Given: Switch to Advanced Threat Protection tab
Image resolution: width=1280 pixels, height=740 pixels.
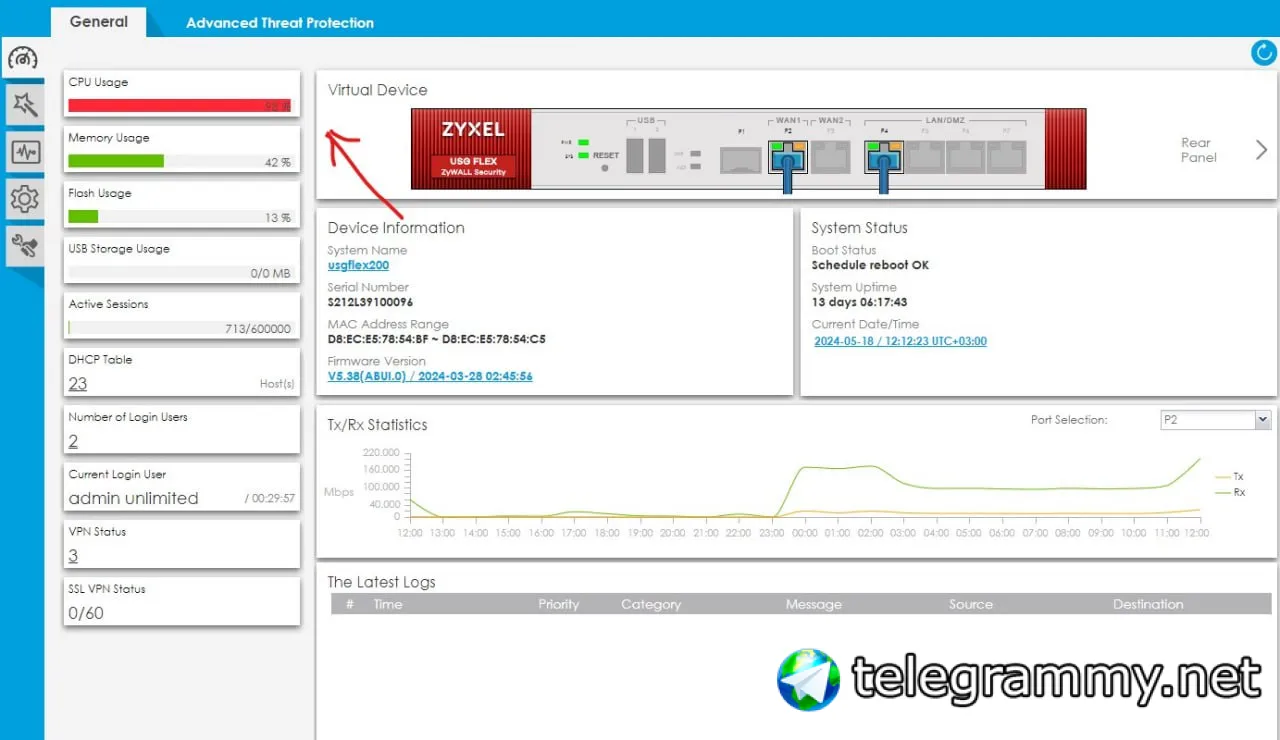Looking at the screenshot, I should tap(280, 23).
